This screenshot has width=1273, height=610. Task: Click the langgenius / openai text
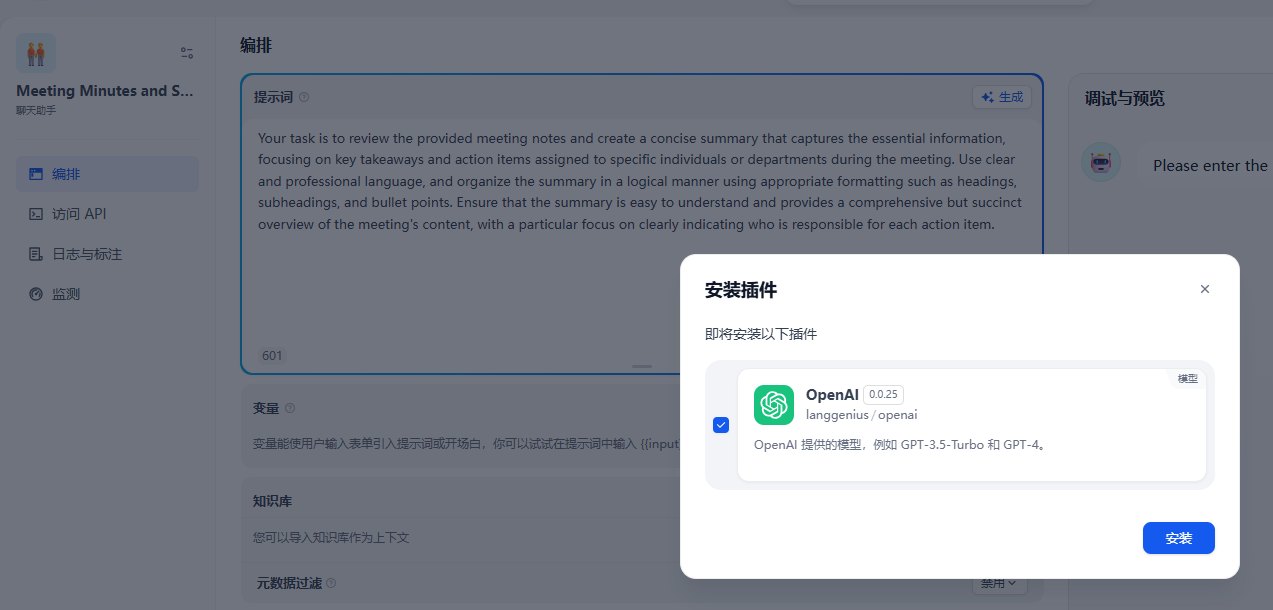(x=861, y=415)
